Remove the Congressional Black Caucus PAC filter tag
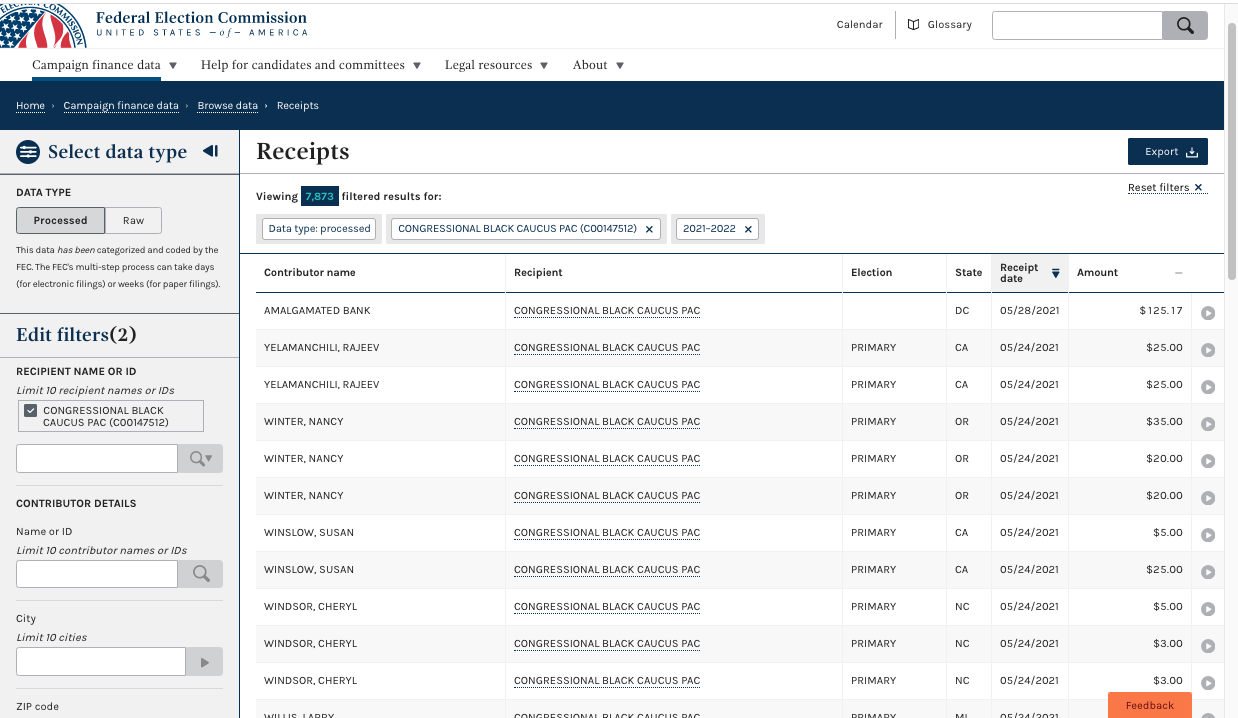 (649, 229)
